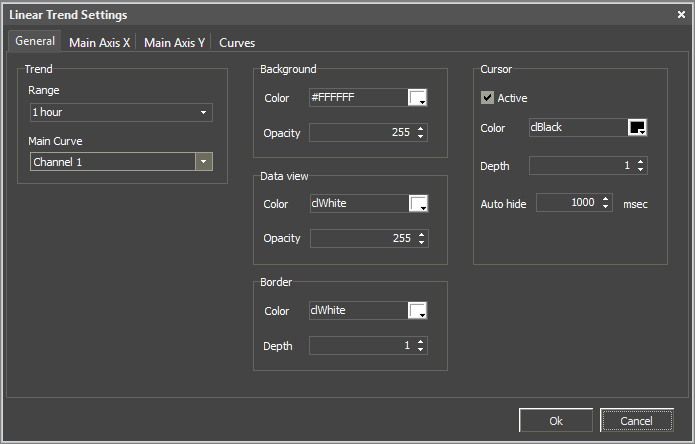This screenshot has width=695, height=444.
Task: Close the Linear Trend Settings dialog
Action: (x=681, y=15)
